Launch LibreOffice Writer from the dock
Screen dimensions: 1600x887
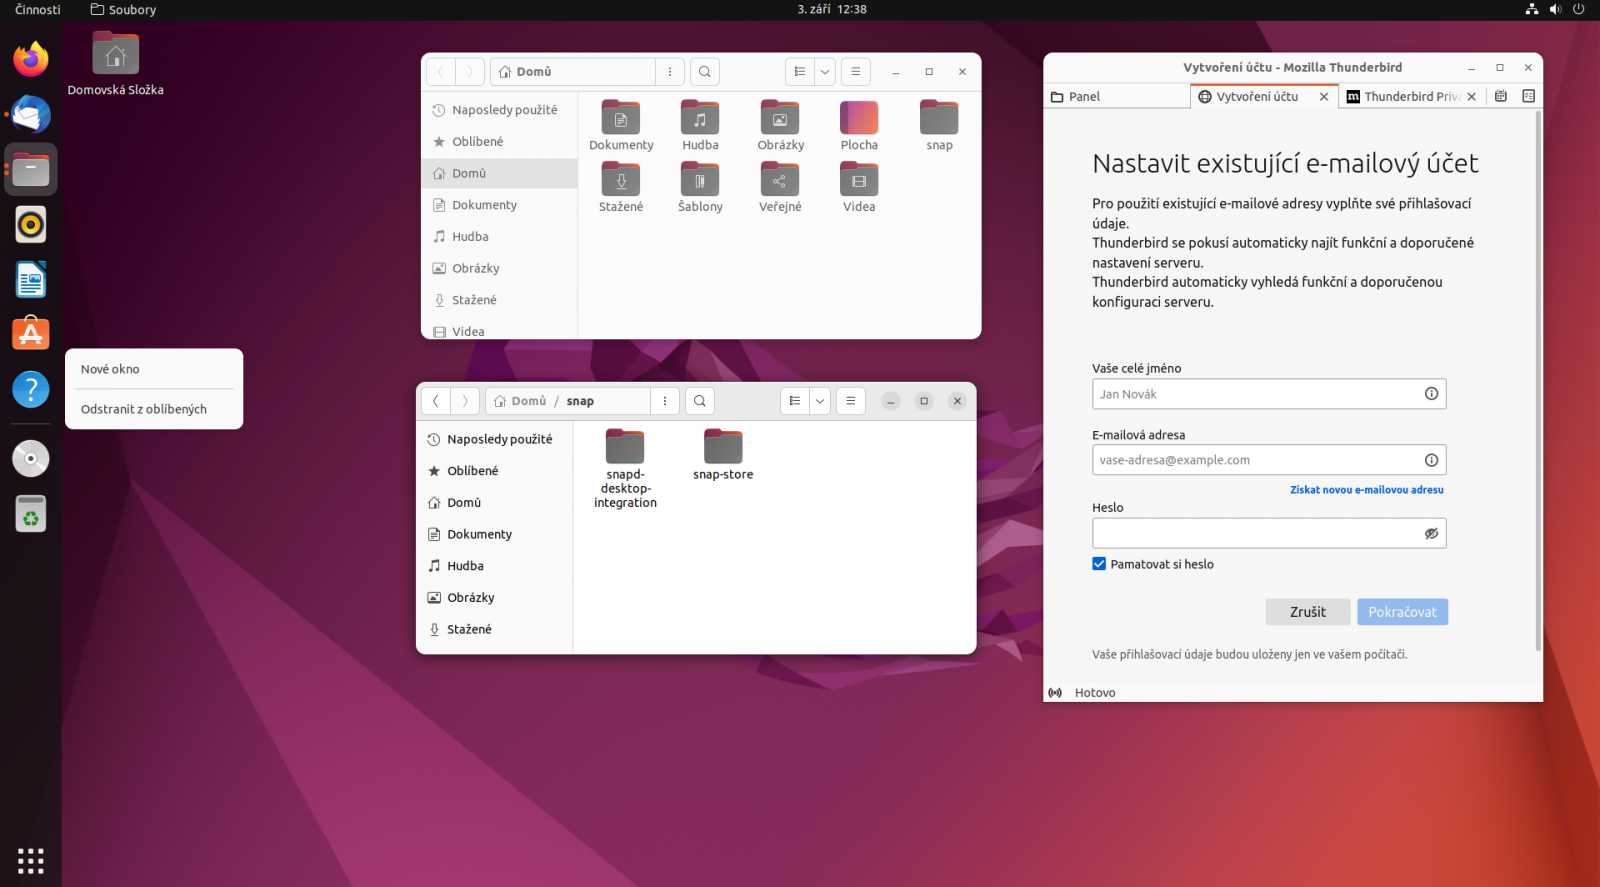click(31, 279)
